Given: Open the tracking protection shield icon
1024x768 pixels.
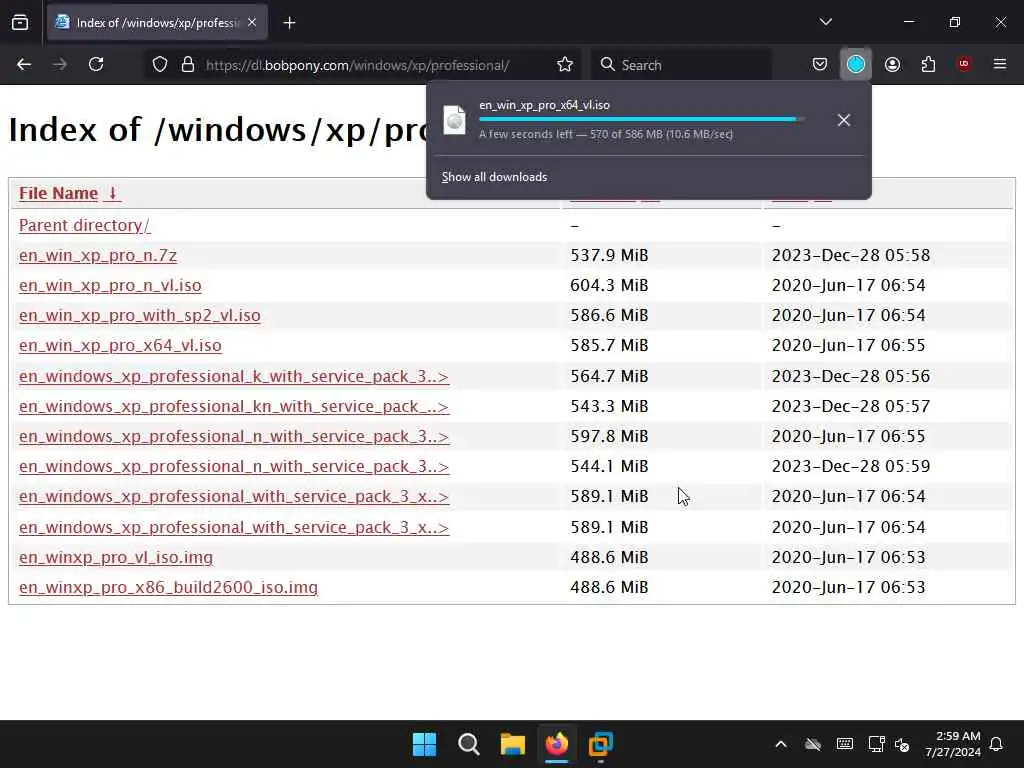Looking at the screenshot, I should tap(160, 64).
